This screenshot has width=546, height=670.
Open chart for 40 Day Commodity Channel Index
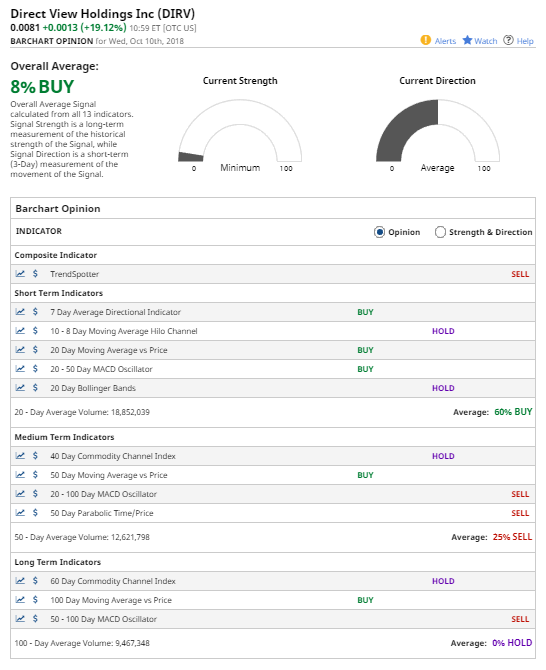click(20, 455)
